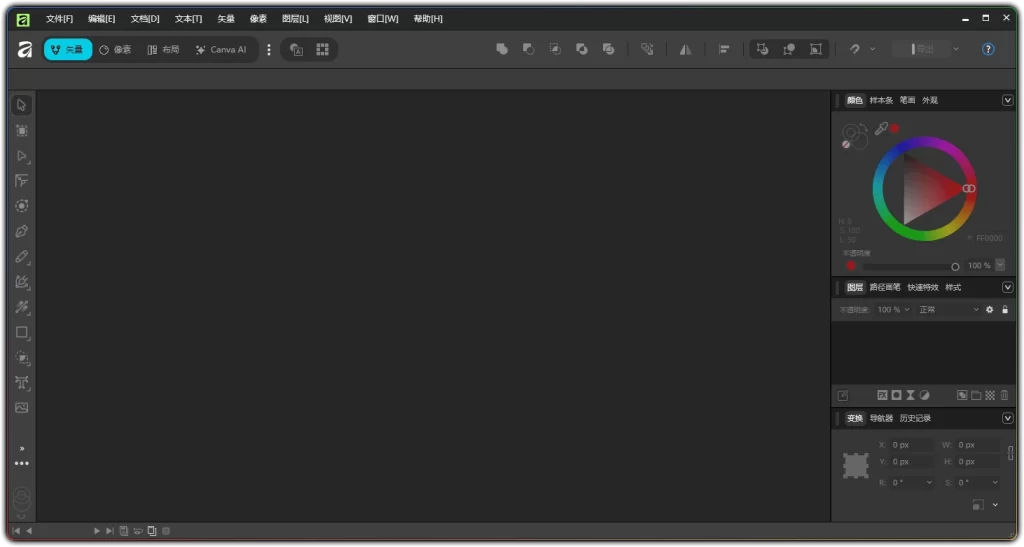Open the 编辑[E] menu

(x=101, y=18)
